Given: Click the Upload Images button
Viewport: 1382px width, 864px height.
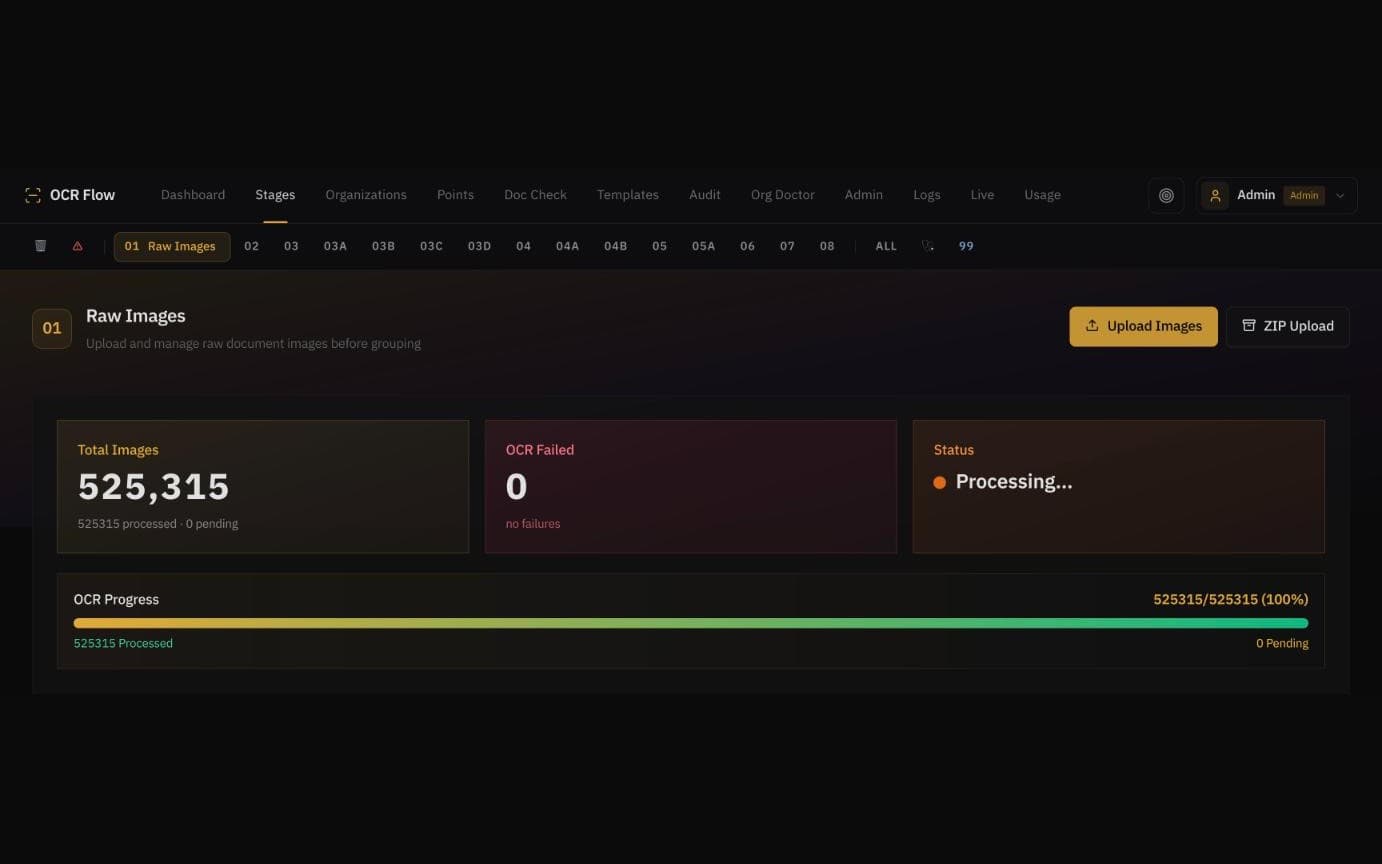Looking at the screenshot, I should coord(1143,326).
